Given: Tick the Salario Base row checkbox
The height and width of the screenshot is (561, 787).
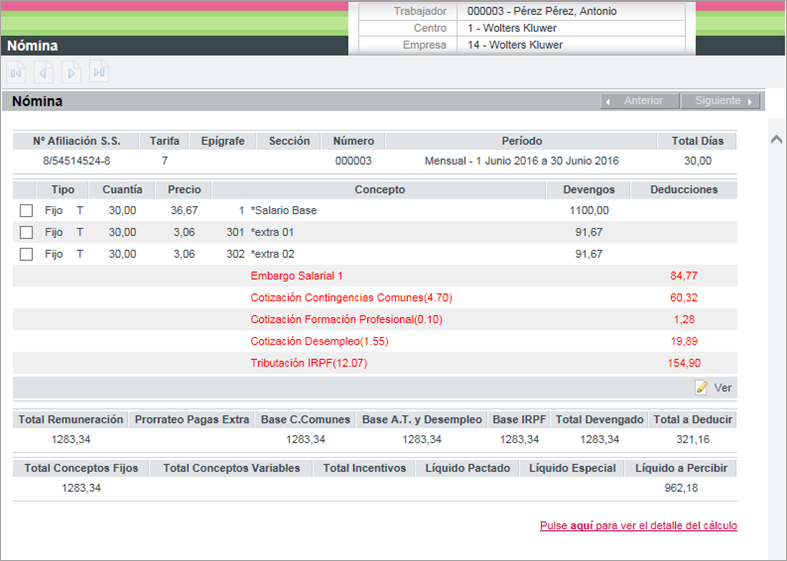Looking at the screenshot, I should 27,211.
